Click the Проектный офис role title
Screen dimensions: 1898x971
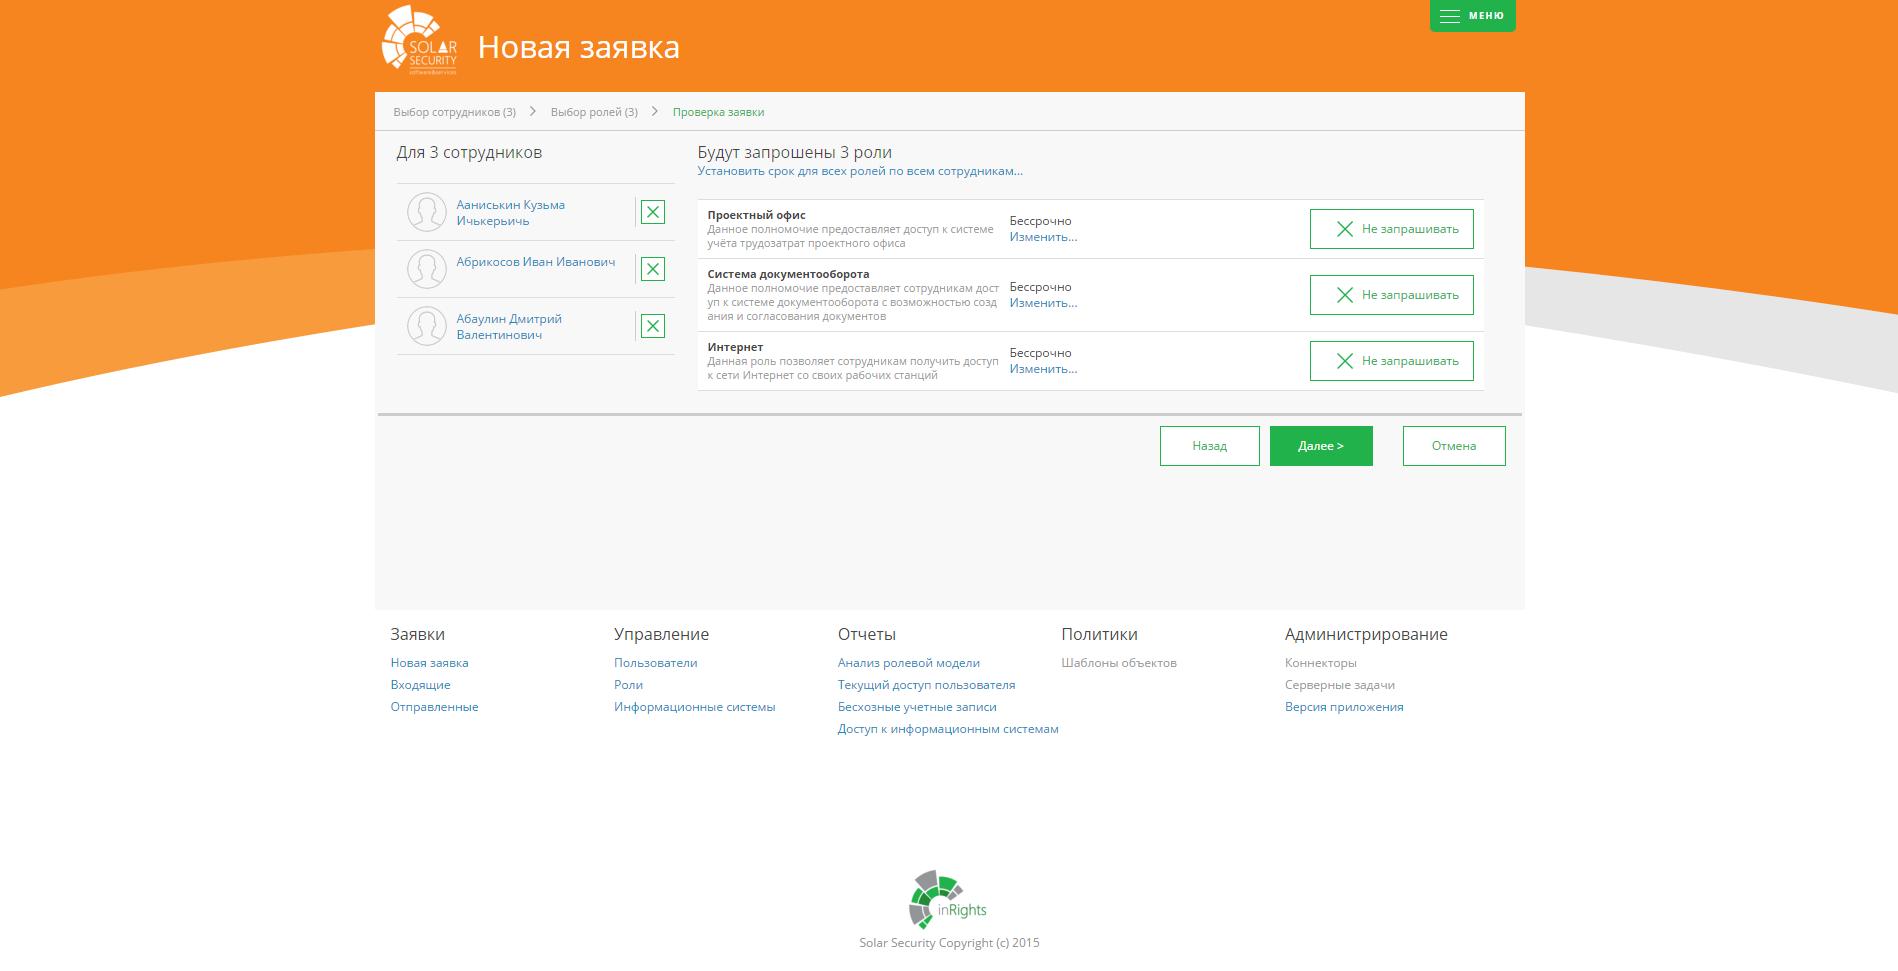click(x=756, y=215)
